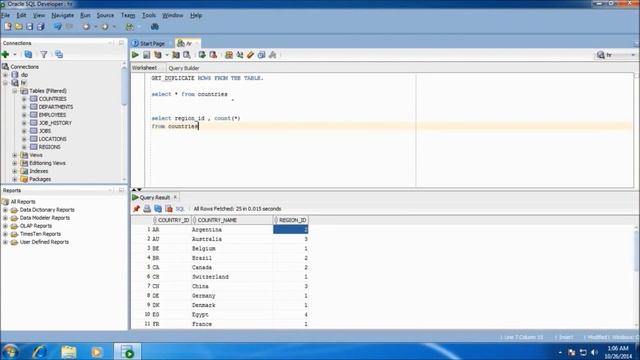640x360 pixels.
Task: Pin the query result with red pin
Action: coord(136,209)
